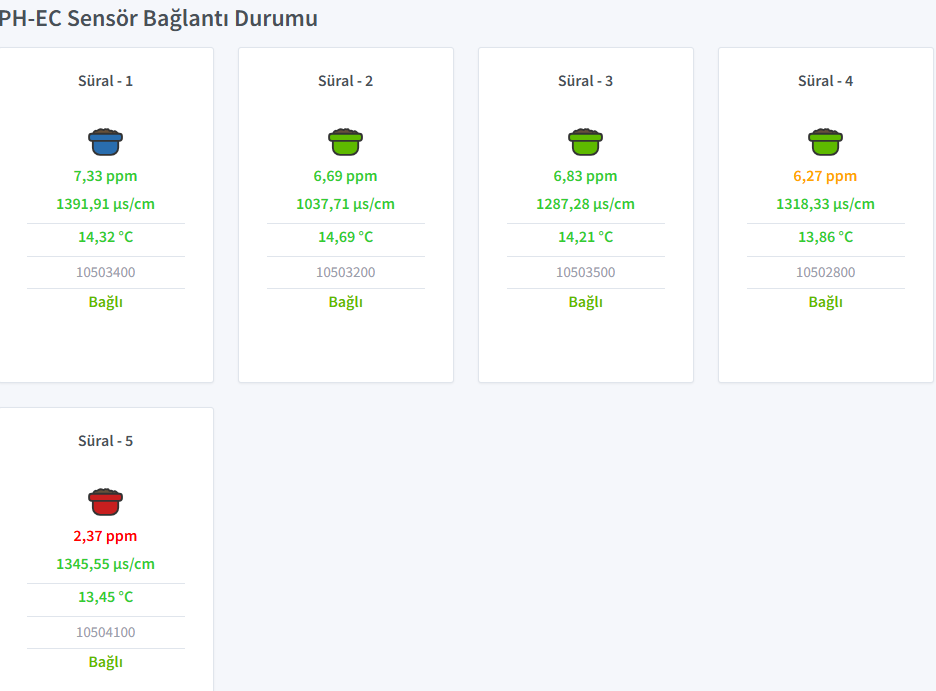The image size is (936, 691).
Task: Click the Süral - 5 card heading
Action: (105, 440)
